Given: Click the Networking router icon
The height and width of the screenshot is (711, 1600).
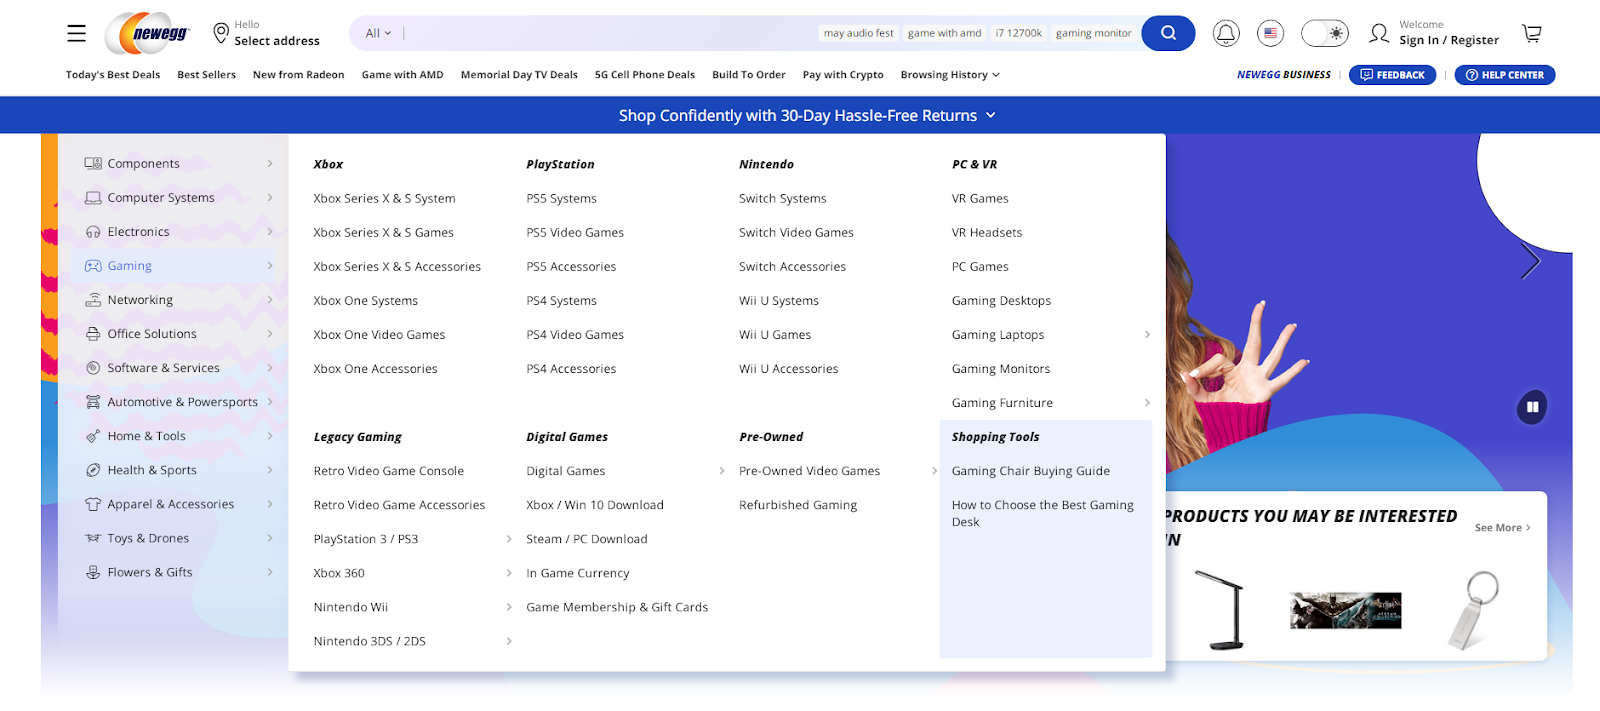Looking at the screenshot, I should (x=93, y=300).
